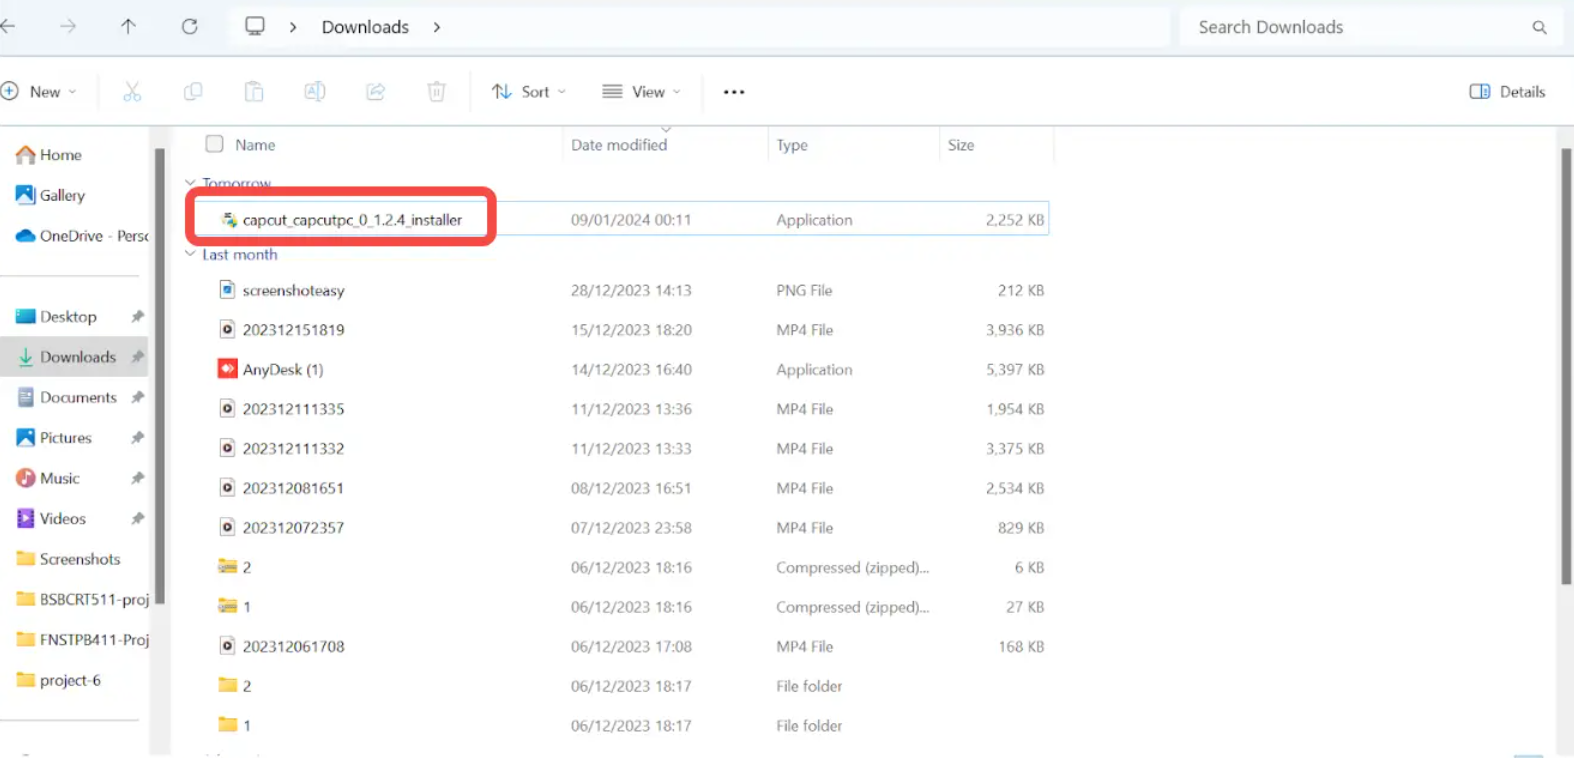The image size is (1574, 758).
Task: Click the Delete trash bin icon
Action: click(436, 92)
